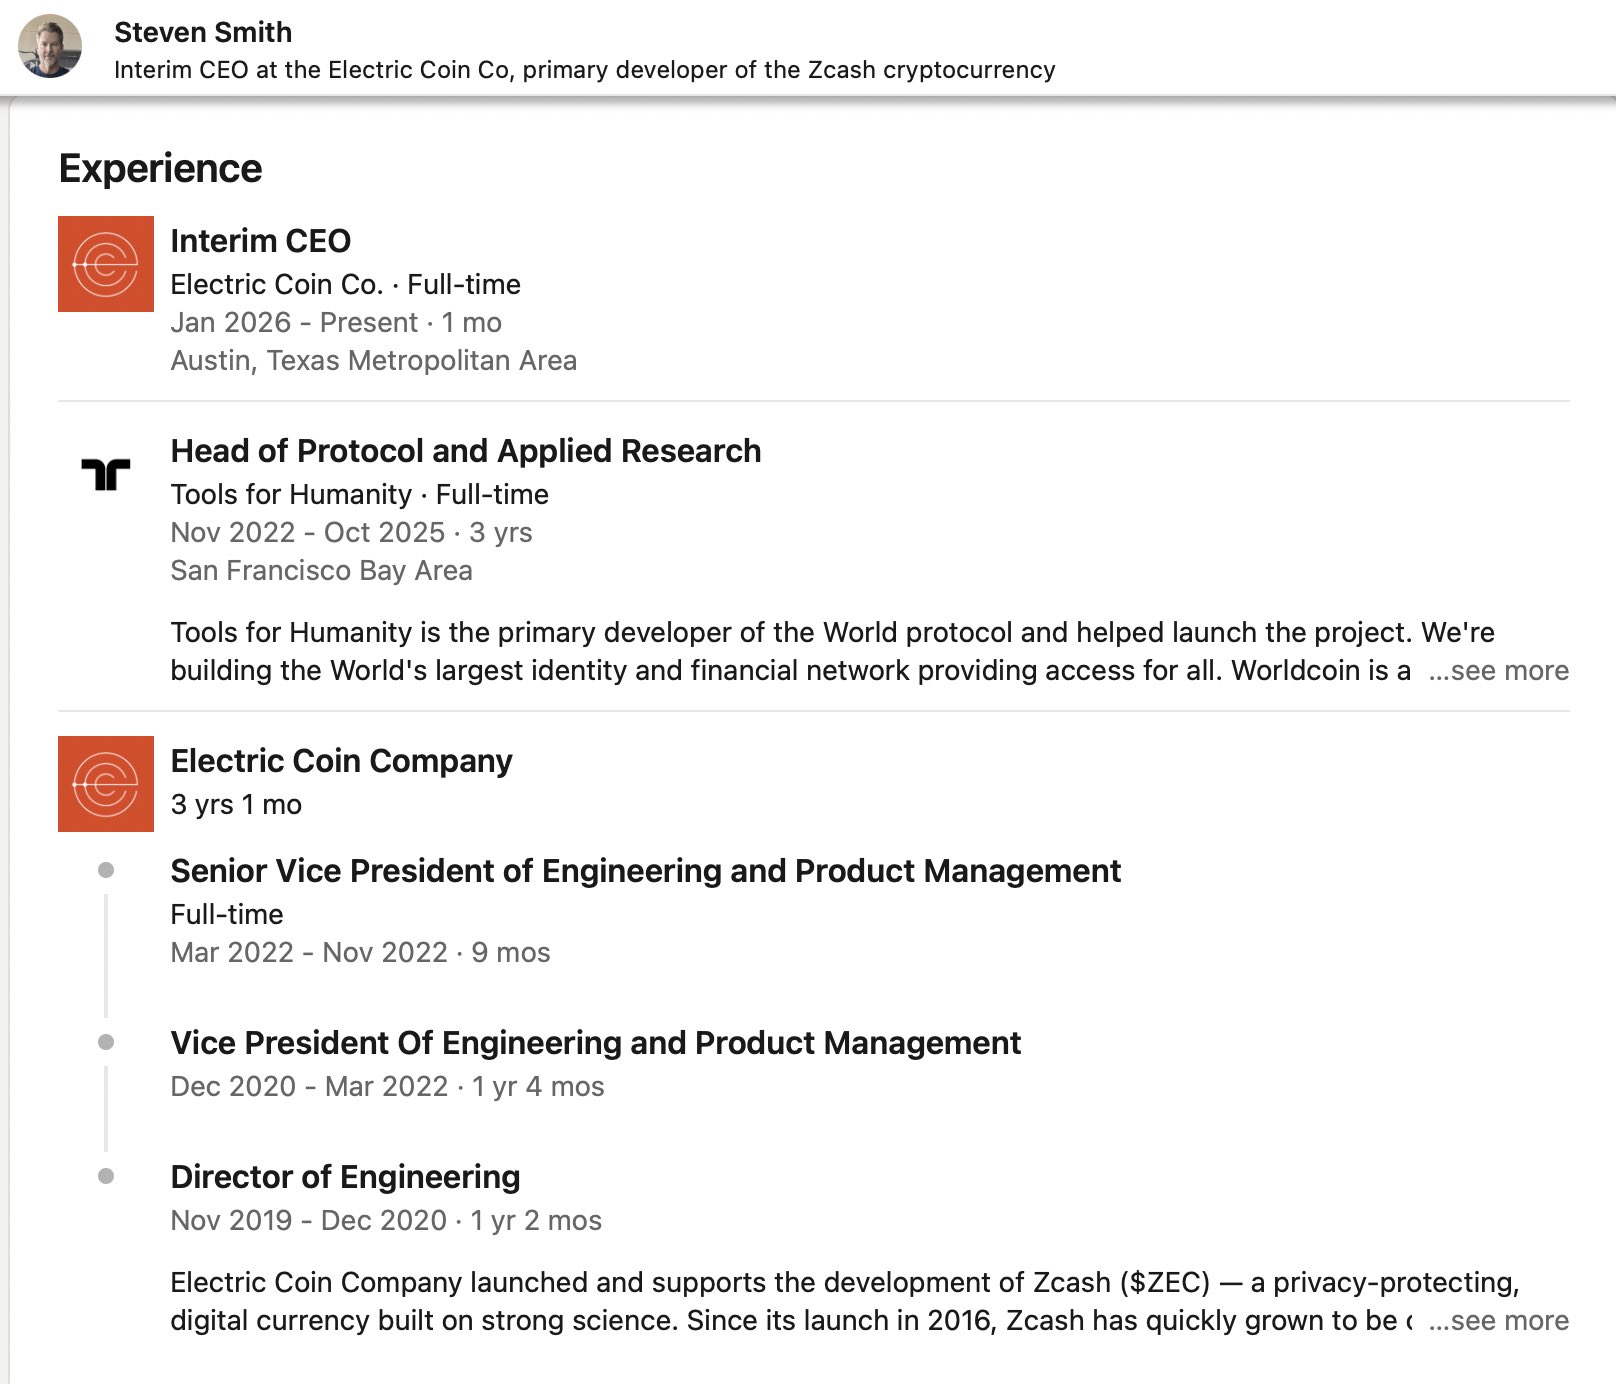Click the timeline dot beside Director of Engineering

tap(106, 1177)
